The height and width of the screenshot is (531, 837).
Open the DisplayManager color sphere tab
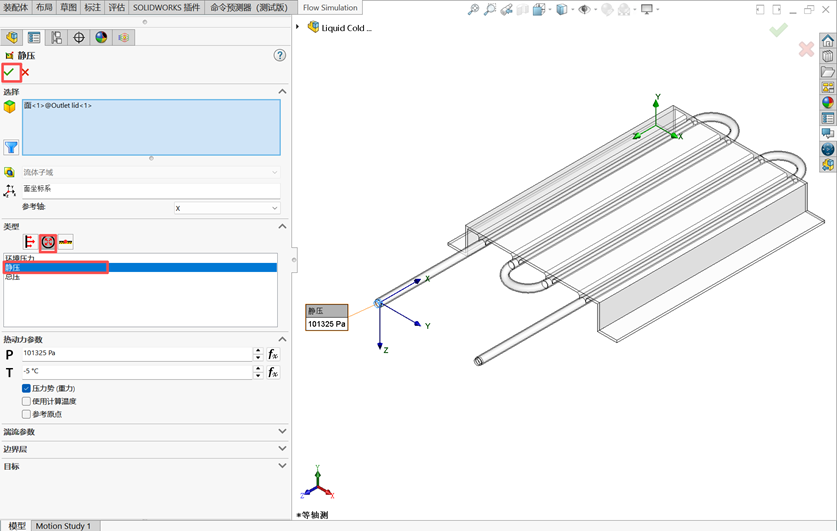[x=101, y=37]
